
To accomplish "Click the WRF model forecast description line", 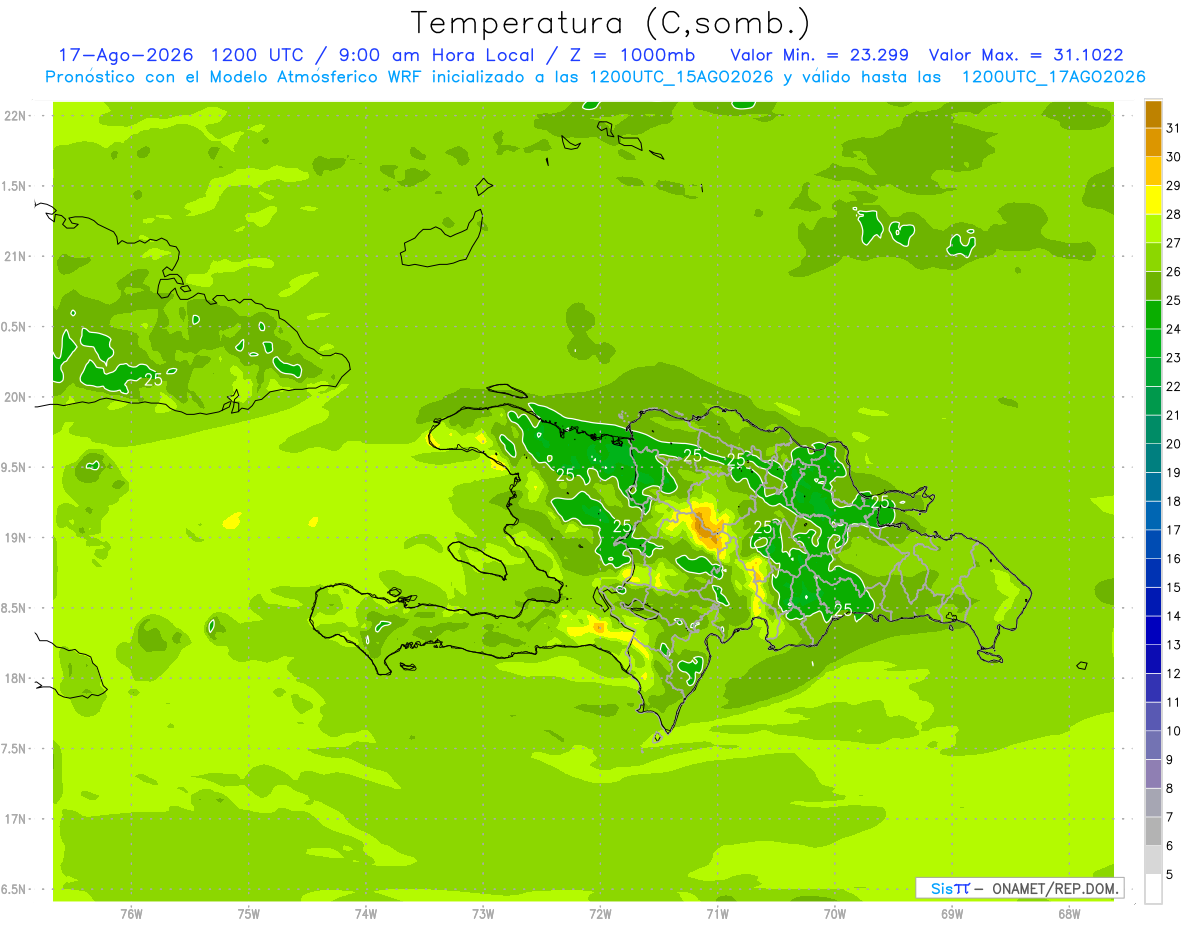I will click(595, 77).
